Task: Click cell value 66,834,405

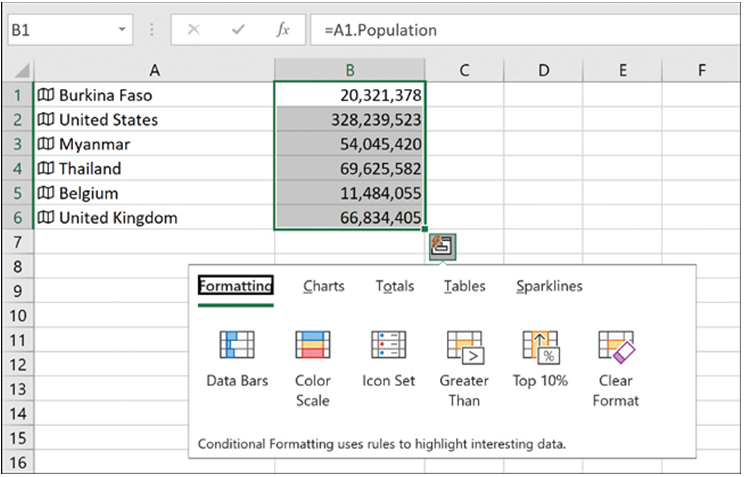Action: tap(350, 217)
